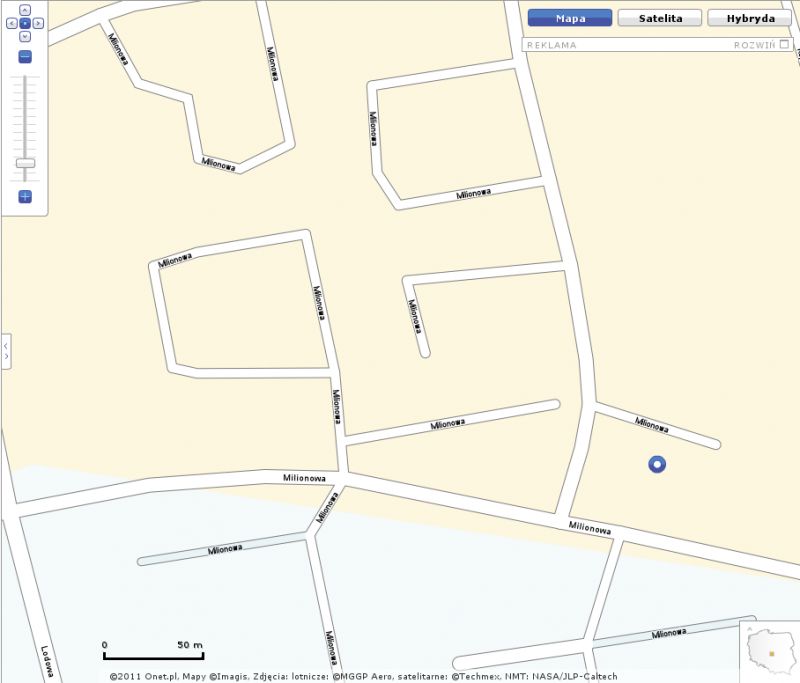Zoom out with the minus button

click(25, 57)
